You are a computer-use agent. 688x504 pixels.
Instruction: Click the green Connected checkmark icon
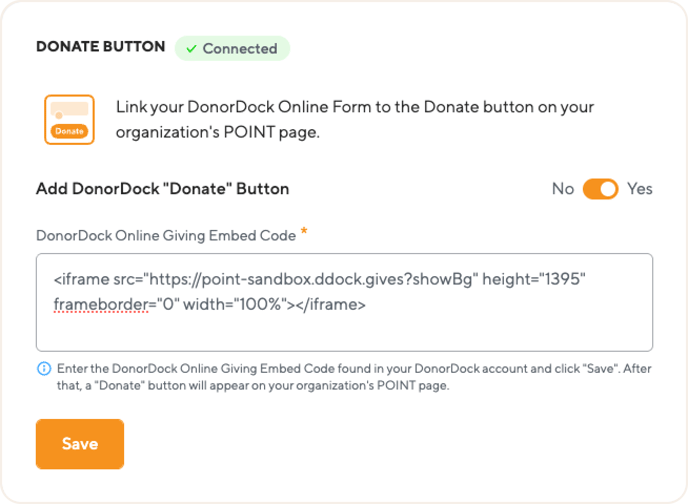[189, 48]
